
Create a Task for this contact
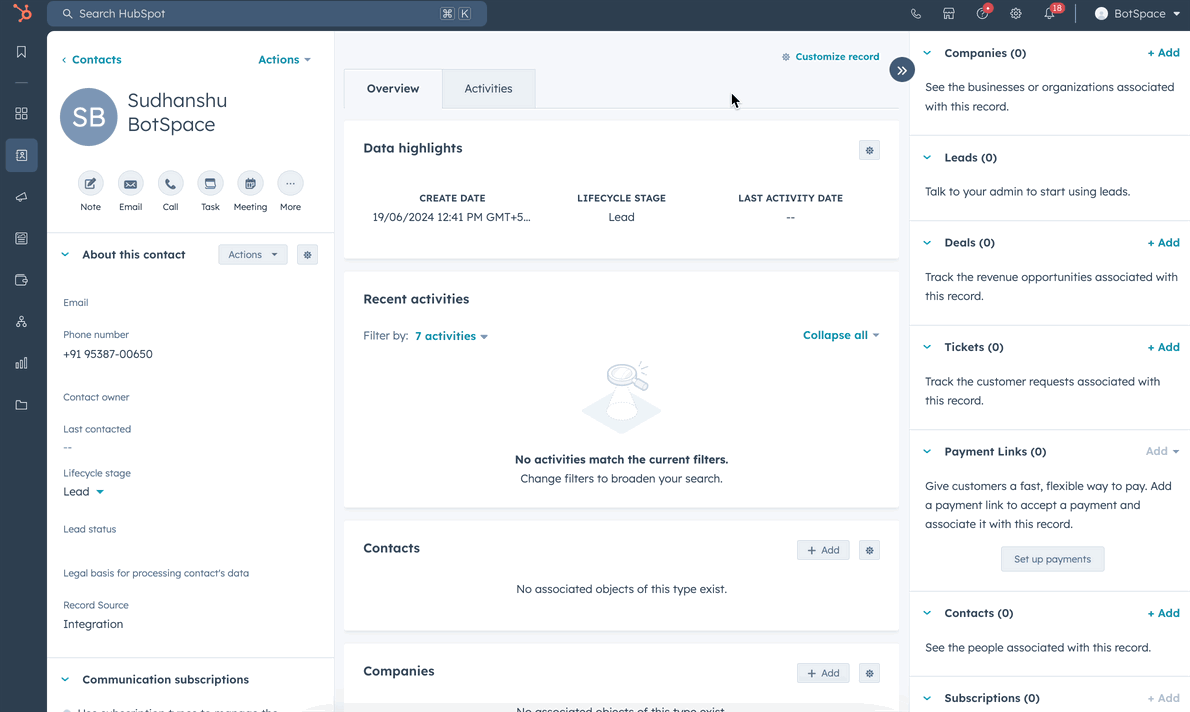click(210, 184)
